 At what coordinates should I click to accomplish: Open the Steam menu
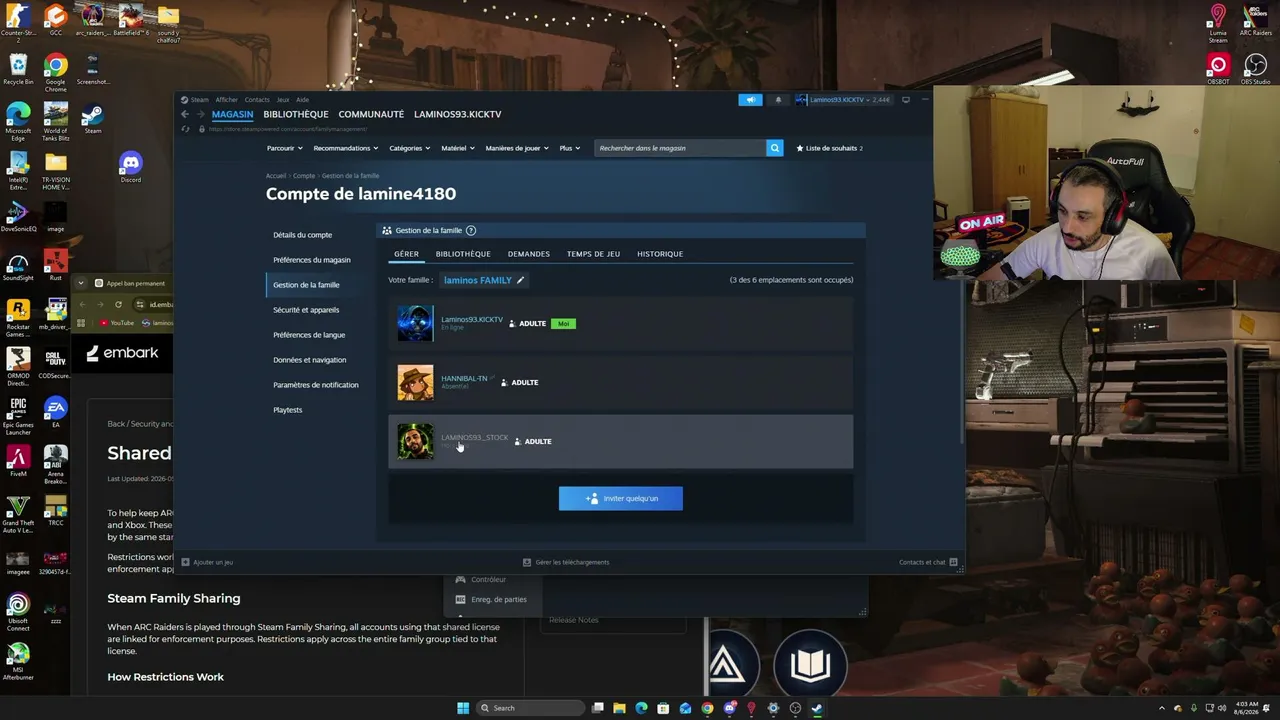tap(197, 100)
